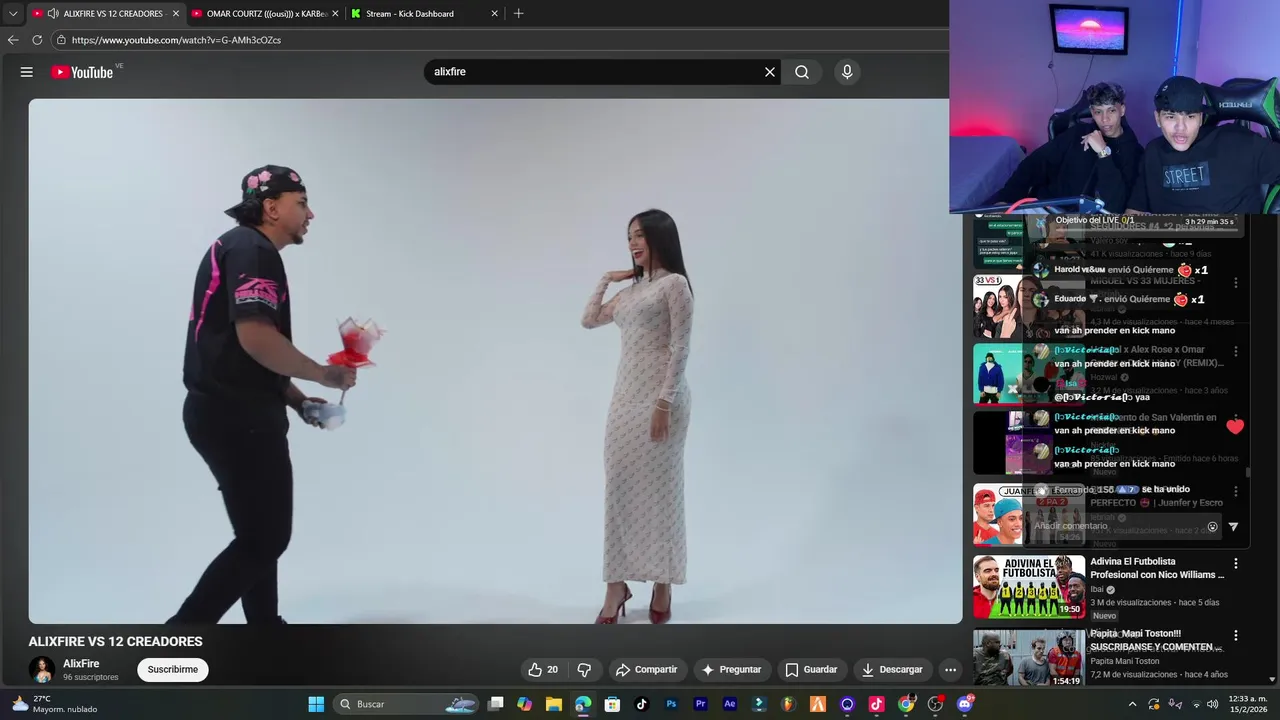The height and width of the screenshot is (720, 1280).
Task: Clear the alixfire search text with X
Action: click(770, 72)
